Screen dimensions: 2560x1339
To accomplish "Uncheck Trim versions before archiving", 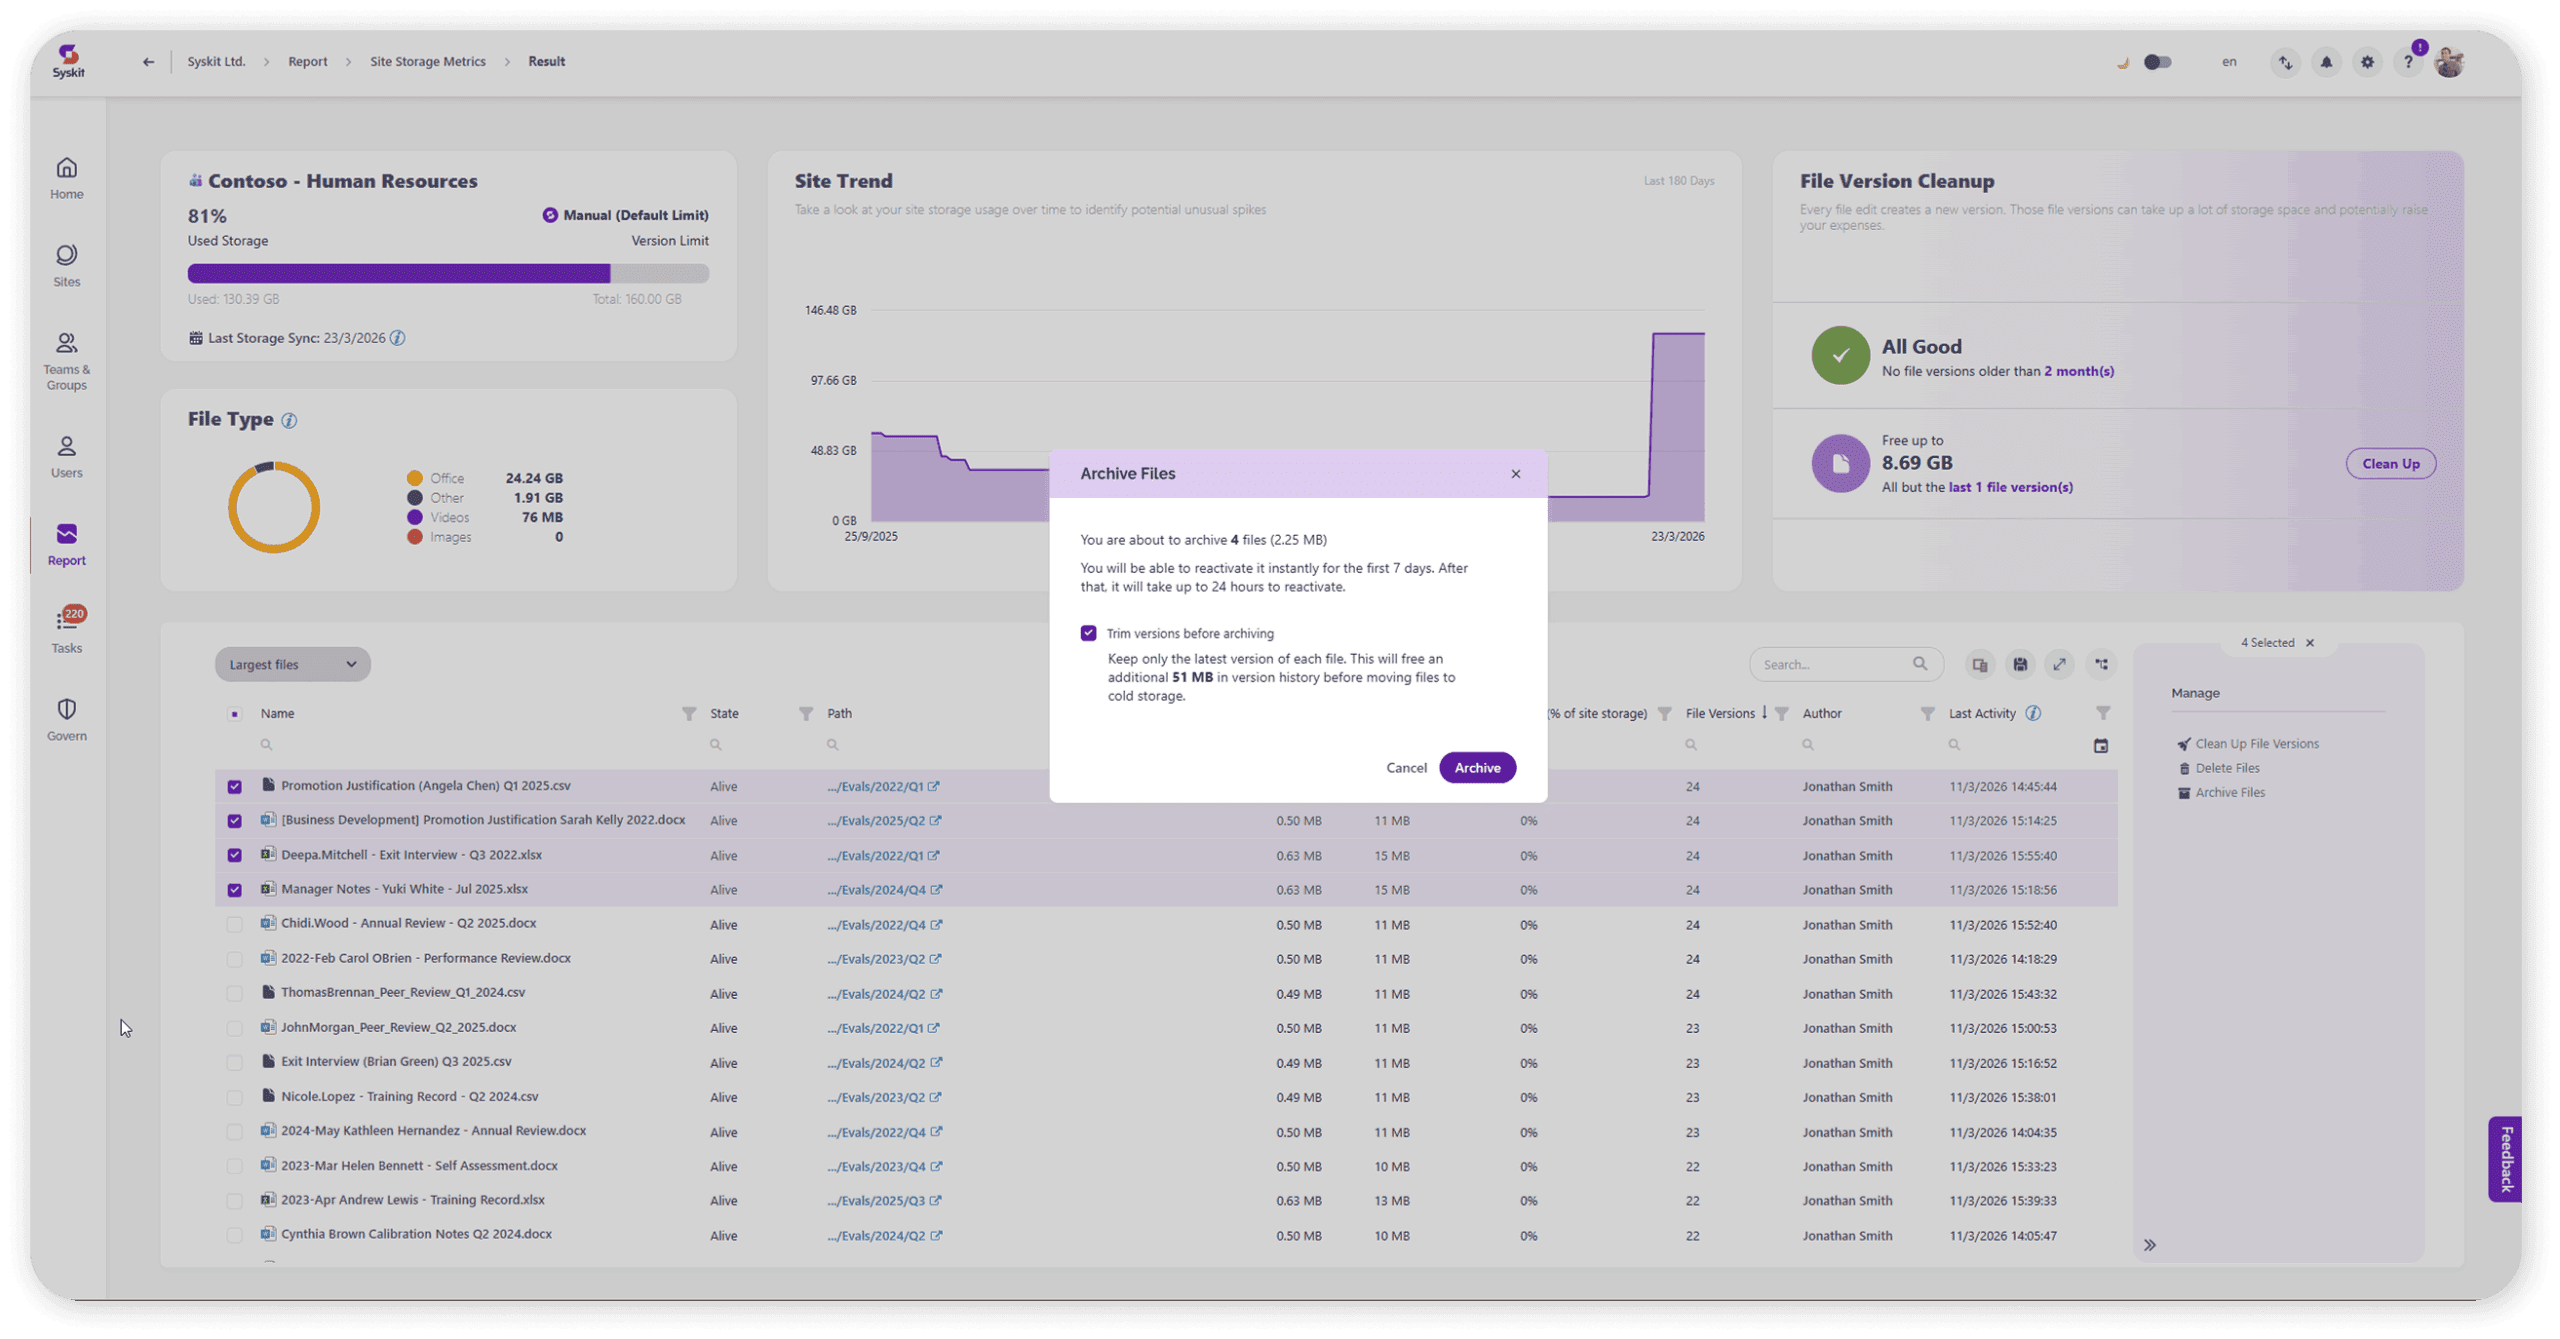I will tap(1088, 633).
